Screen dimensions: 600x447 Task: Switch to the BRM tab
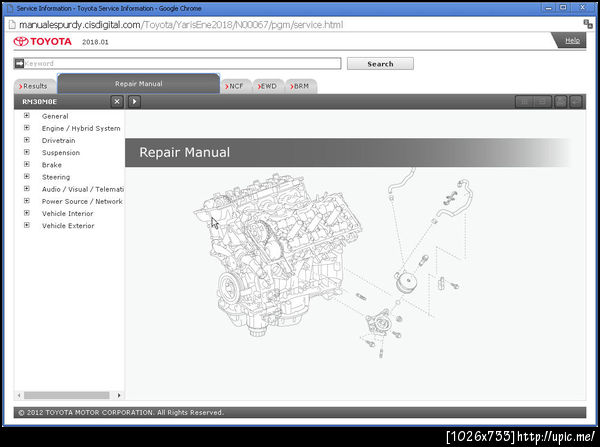pos(301,86)
